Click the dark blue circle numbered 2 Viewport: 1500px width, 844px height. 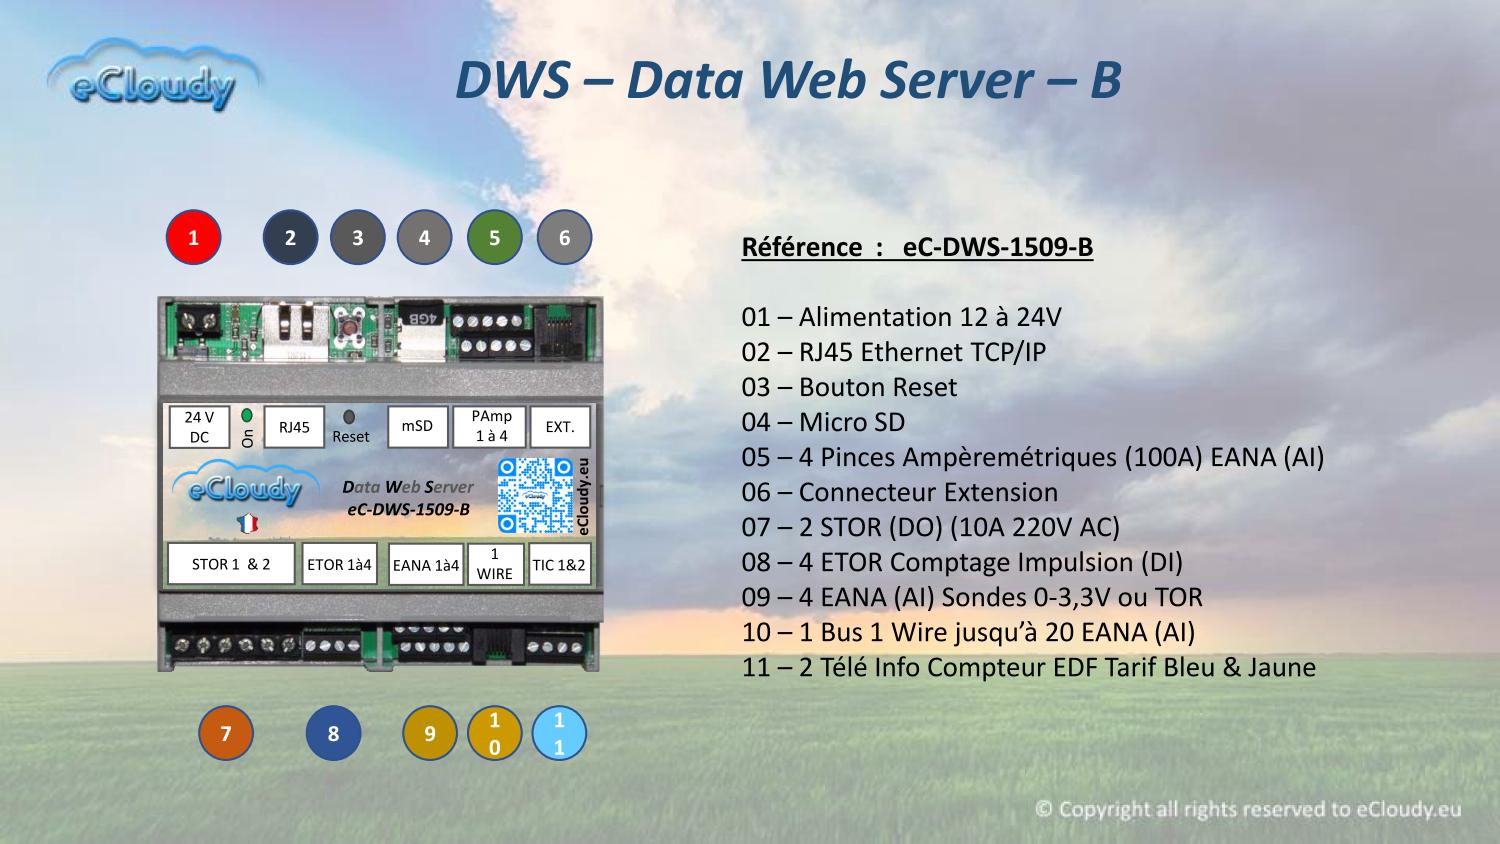click(290, 238)
